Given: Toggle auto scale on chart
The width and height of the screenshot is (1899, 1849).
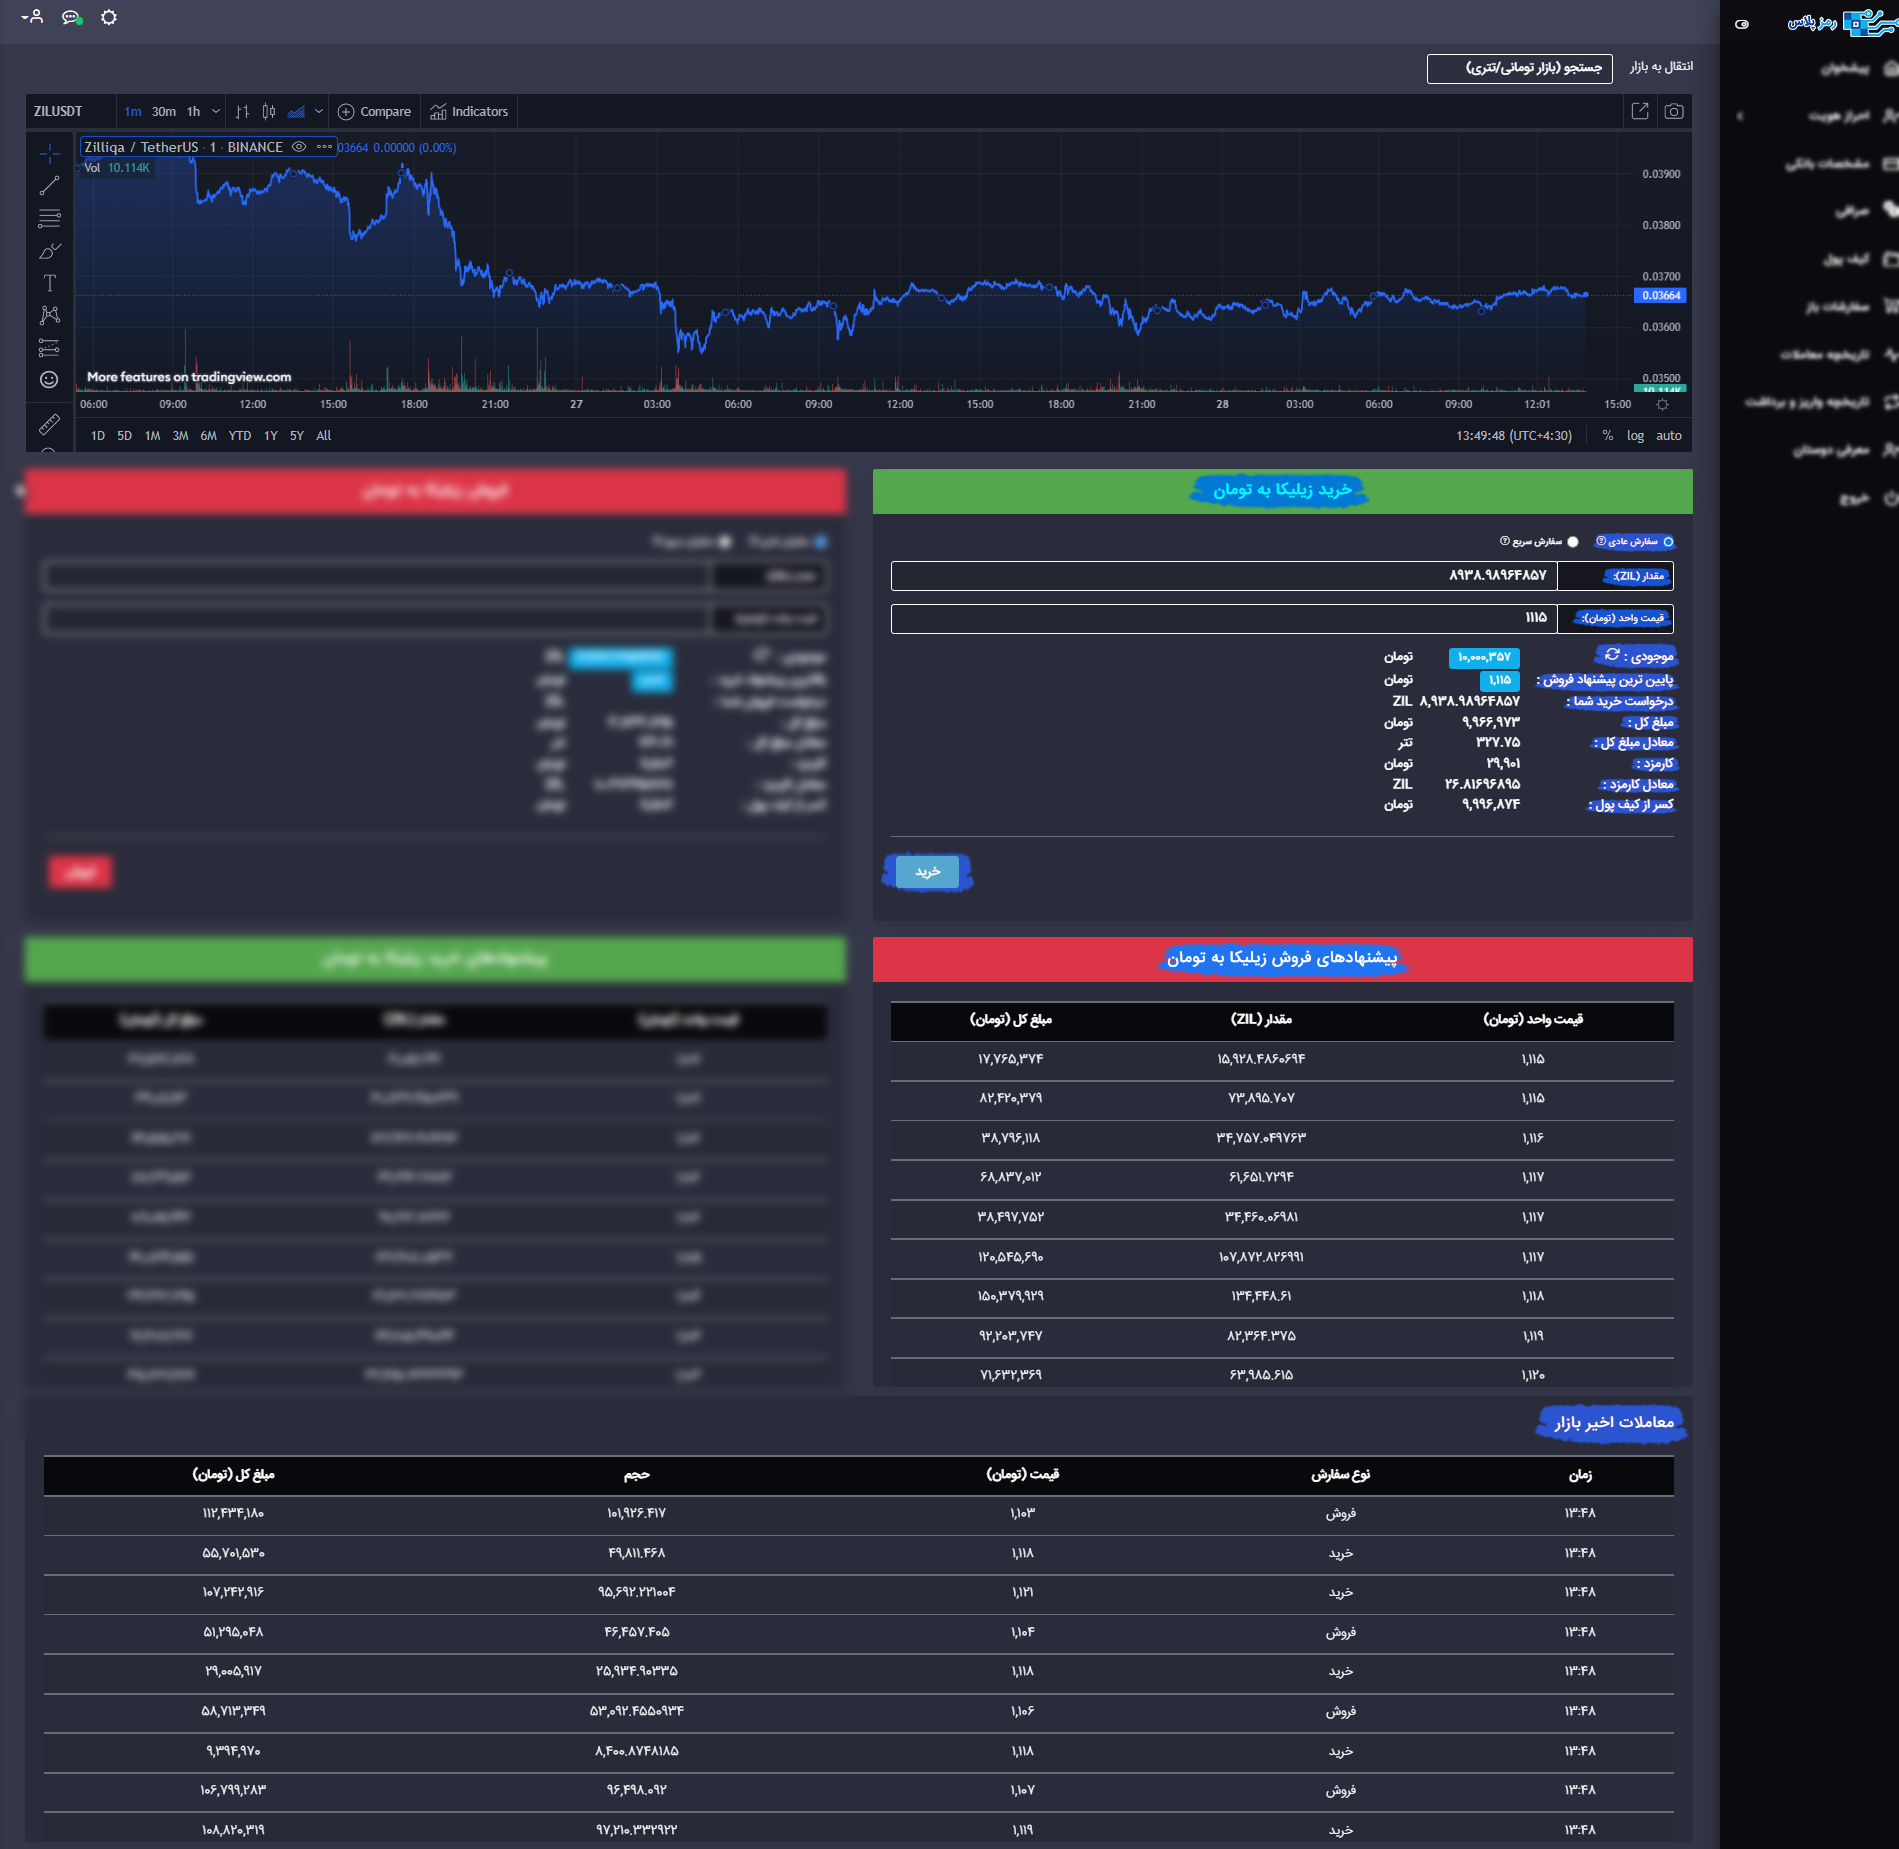Looking at the screenshot, I should point(1669,436).
